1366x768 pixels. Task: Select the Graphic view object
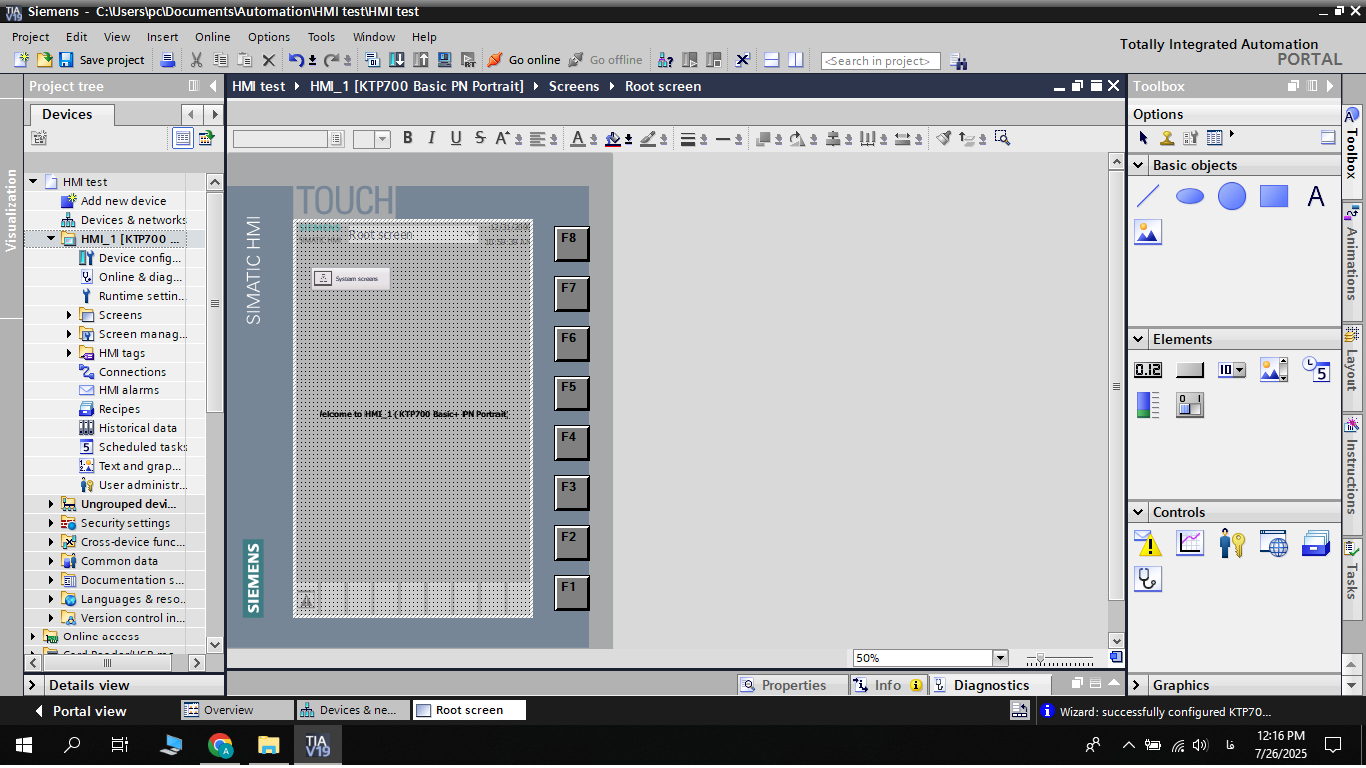click(x=1148, y=233)
